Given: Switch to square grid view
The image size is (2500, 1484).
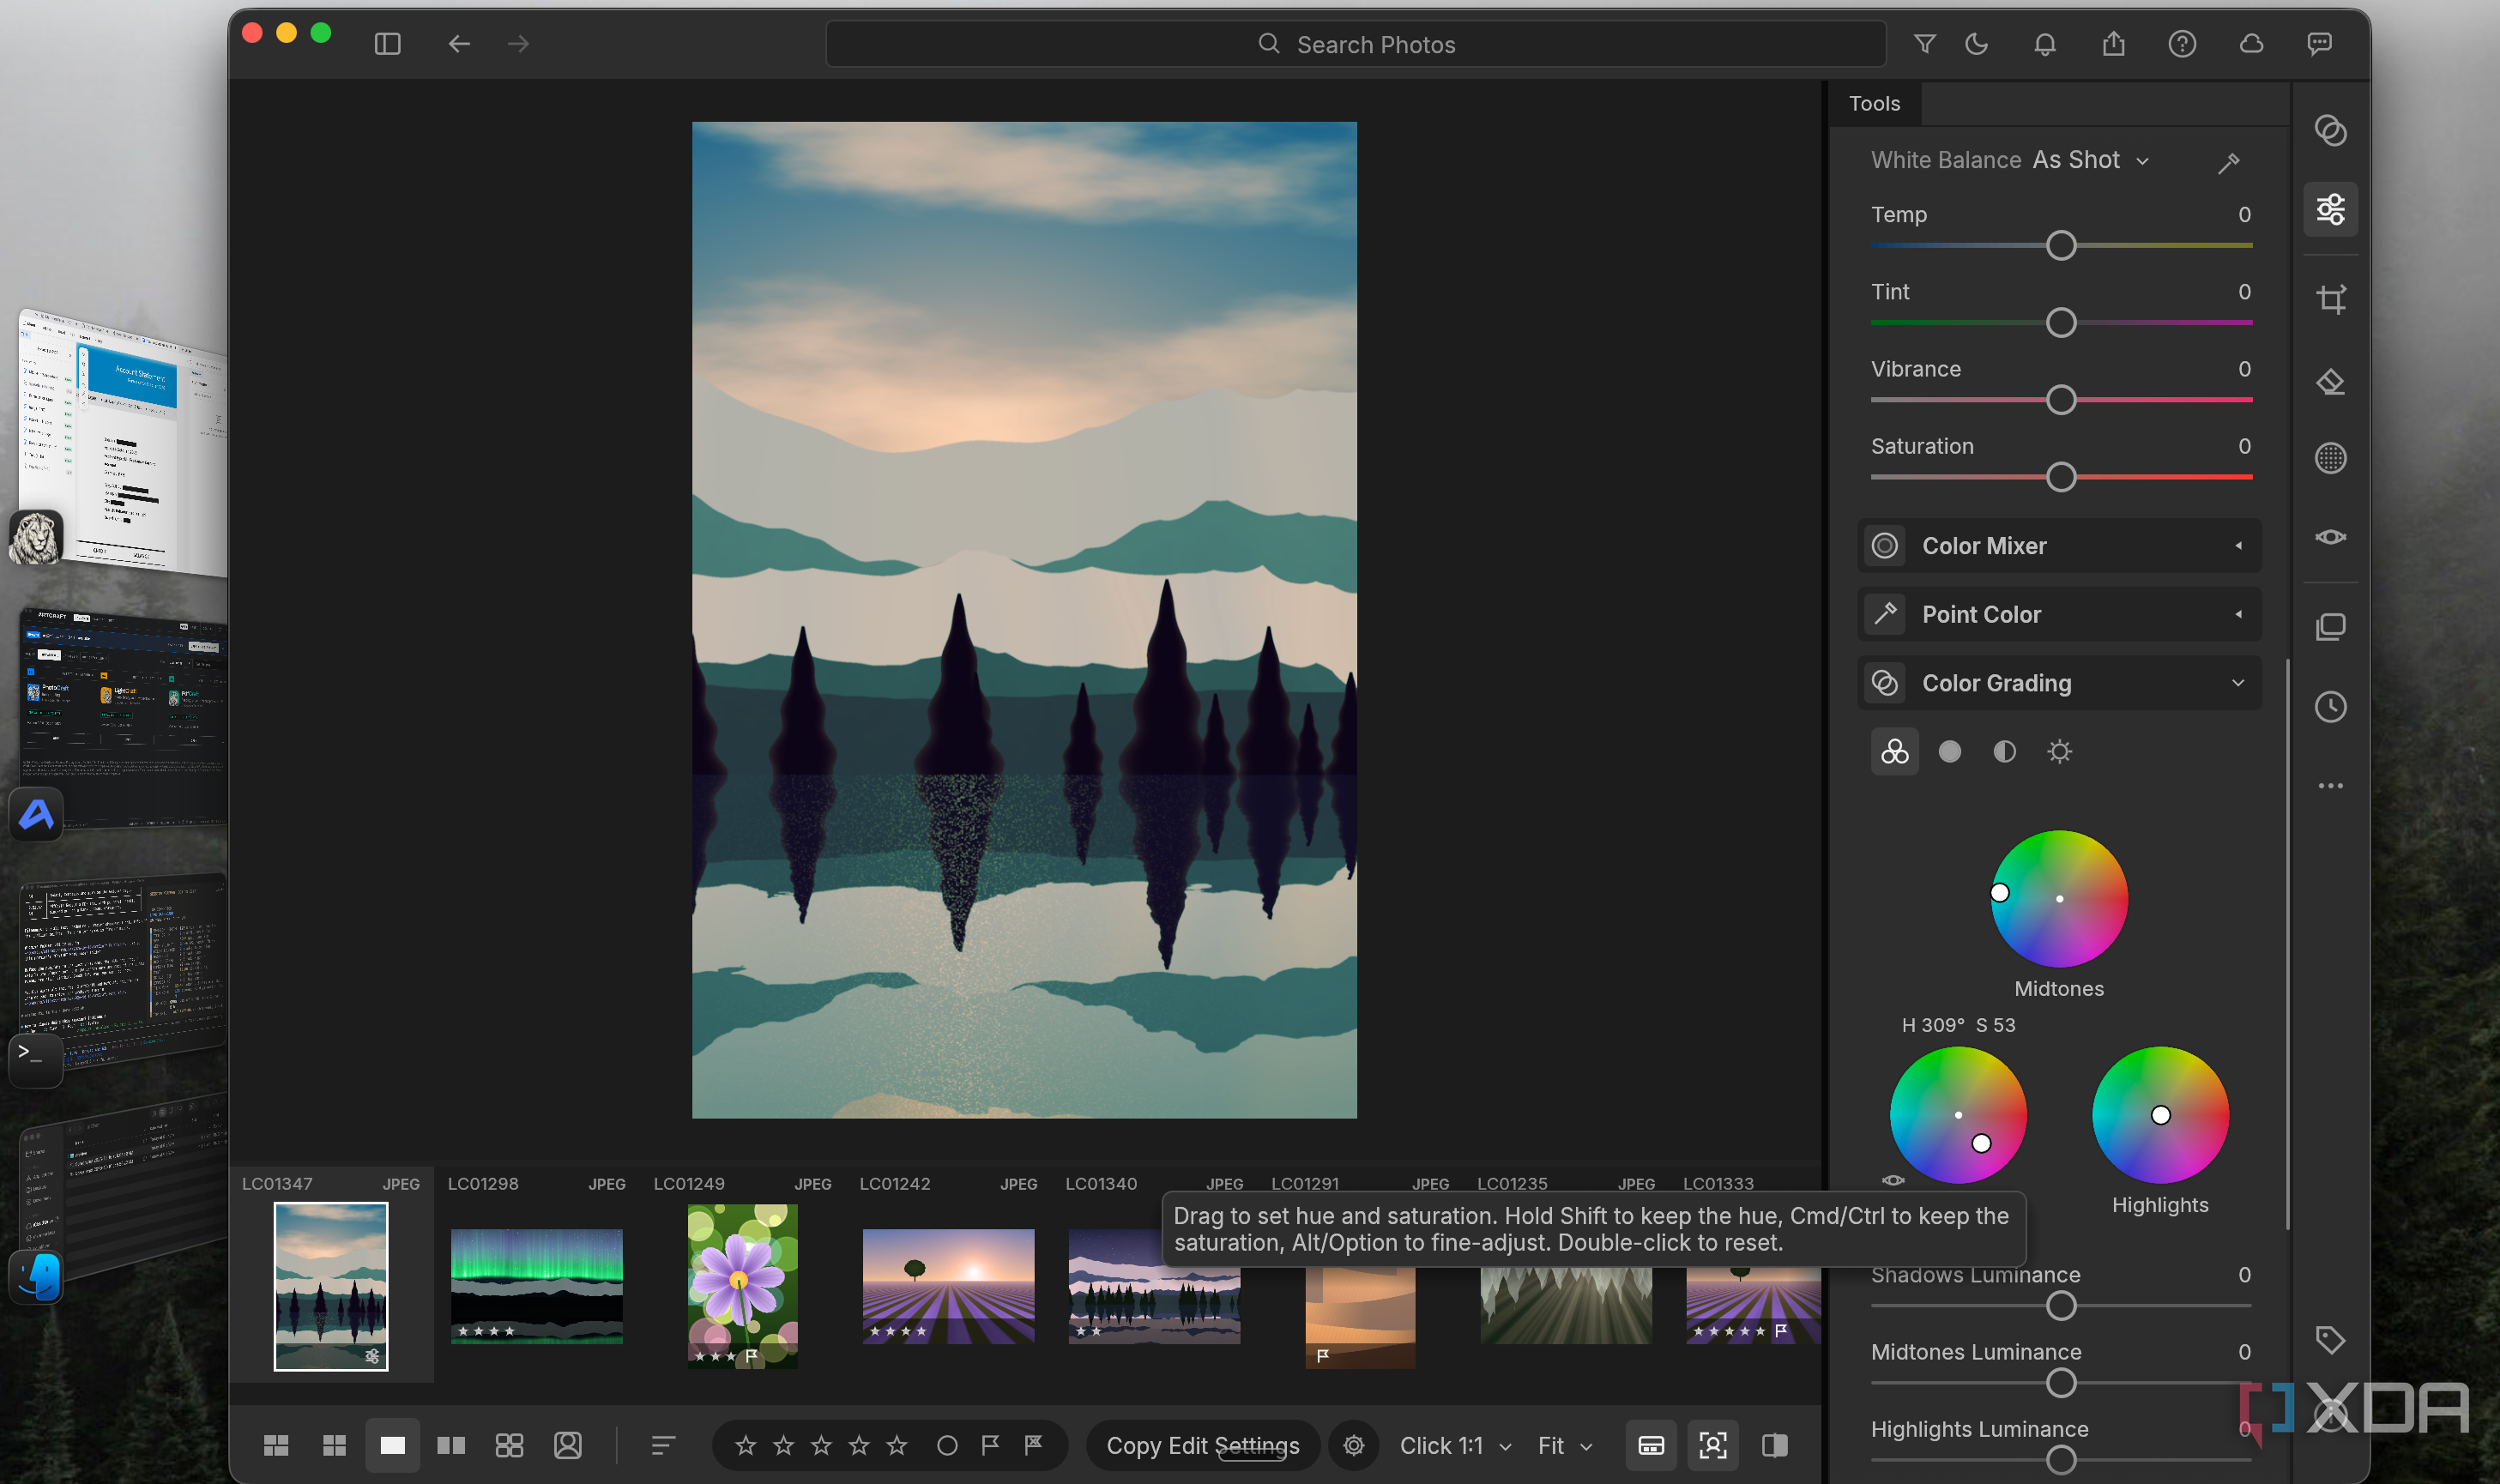Looking at the screenshot, I should point(334,1445).
